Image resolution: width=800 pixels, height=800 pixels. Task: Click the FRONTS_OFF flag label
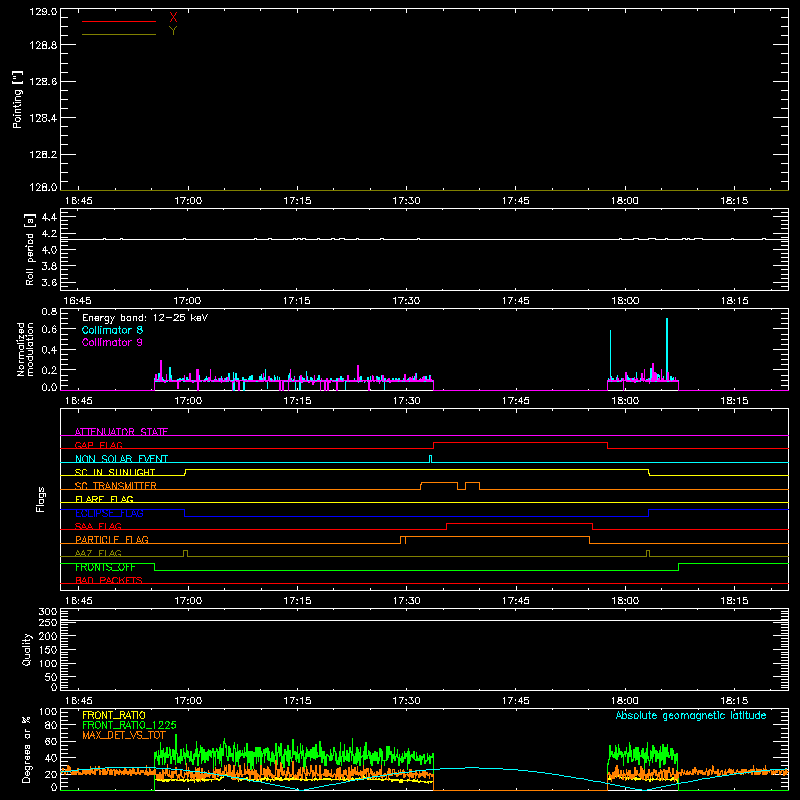[x=105, y=567]
